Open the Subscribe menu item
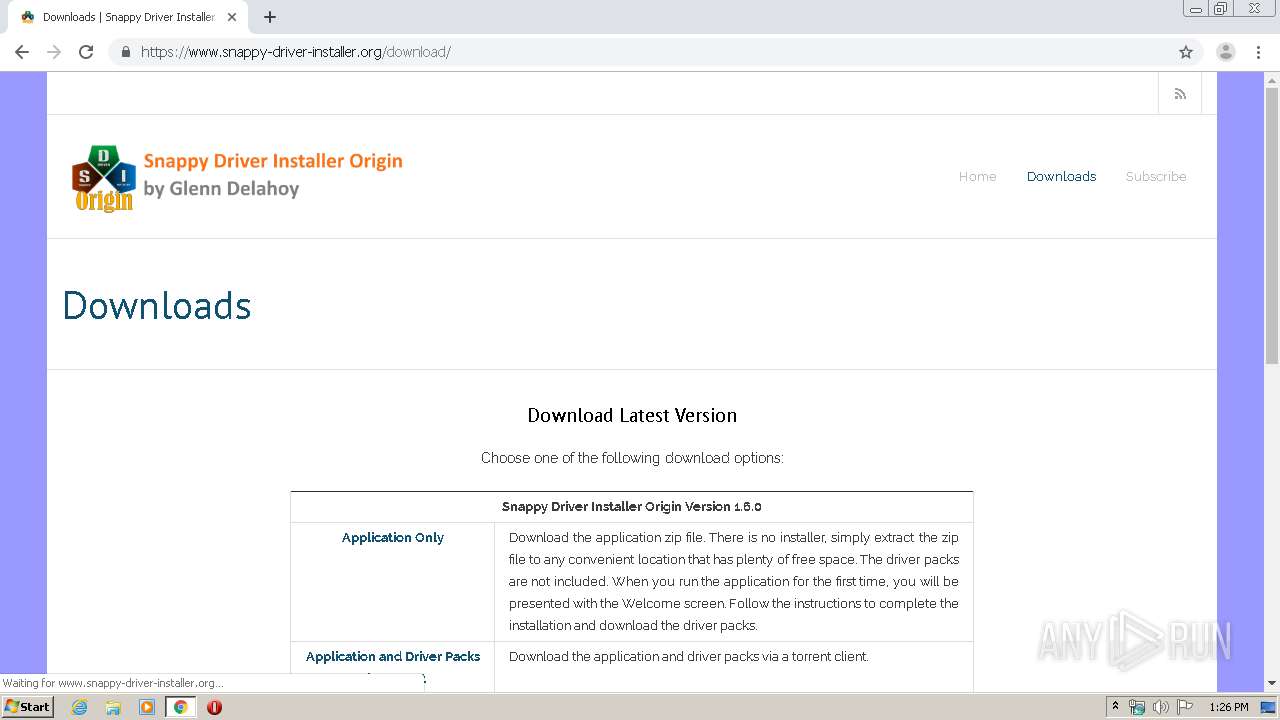The width and height of the screenshot is (1280, 720). [x=1156, y=176]
